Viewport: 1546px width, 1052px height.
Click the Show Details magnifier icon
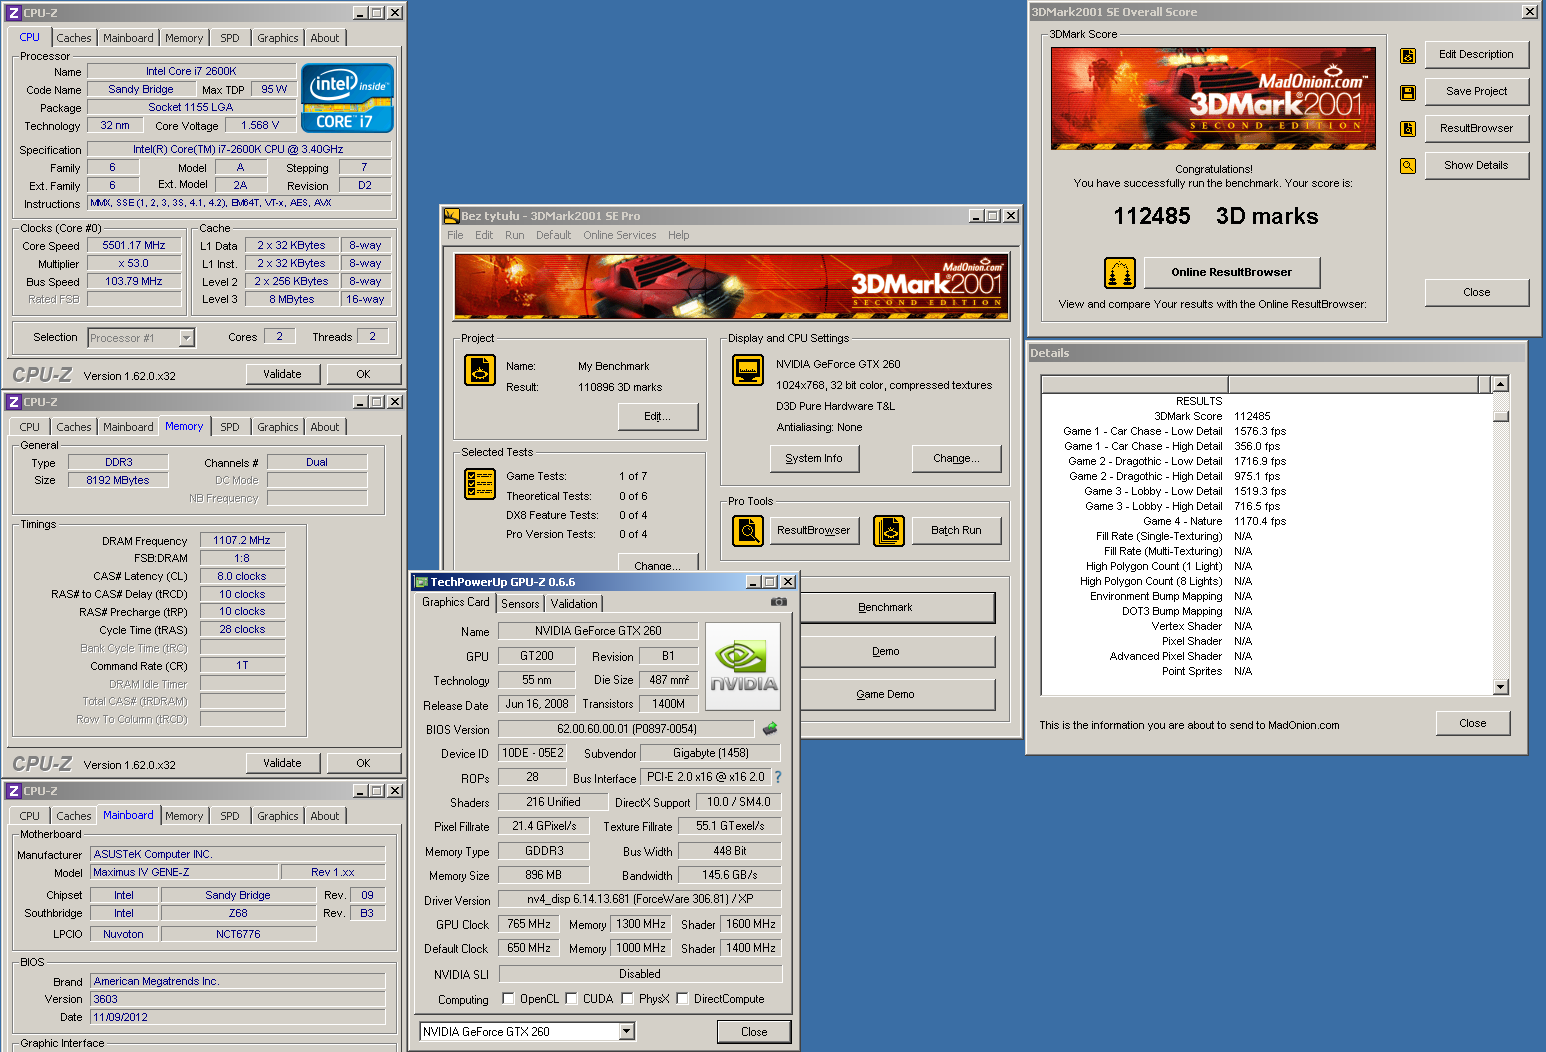(1408, 166)
